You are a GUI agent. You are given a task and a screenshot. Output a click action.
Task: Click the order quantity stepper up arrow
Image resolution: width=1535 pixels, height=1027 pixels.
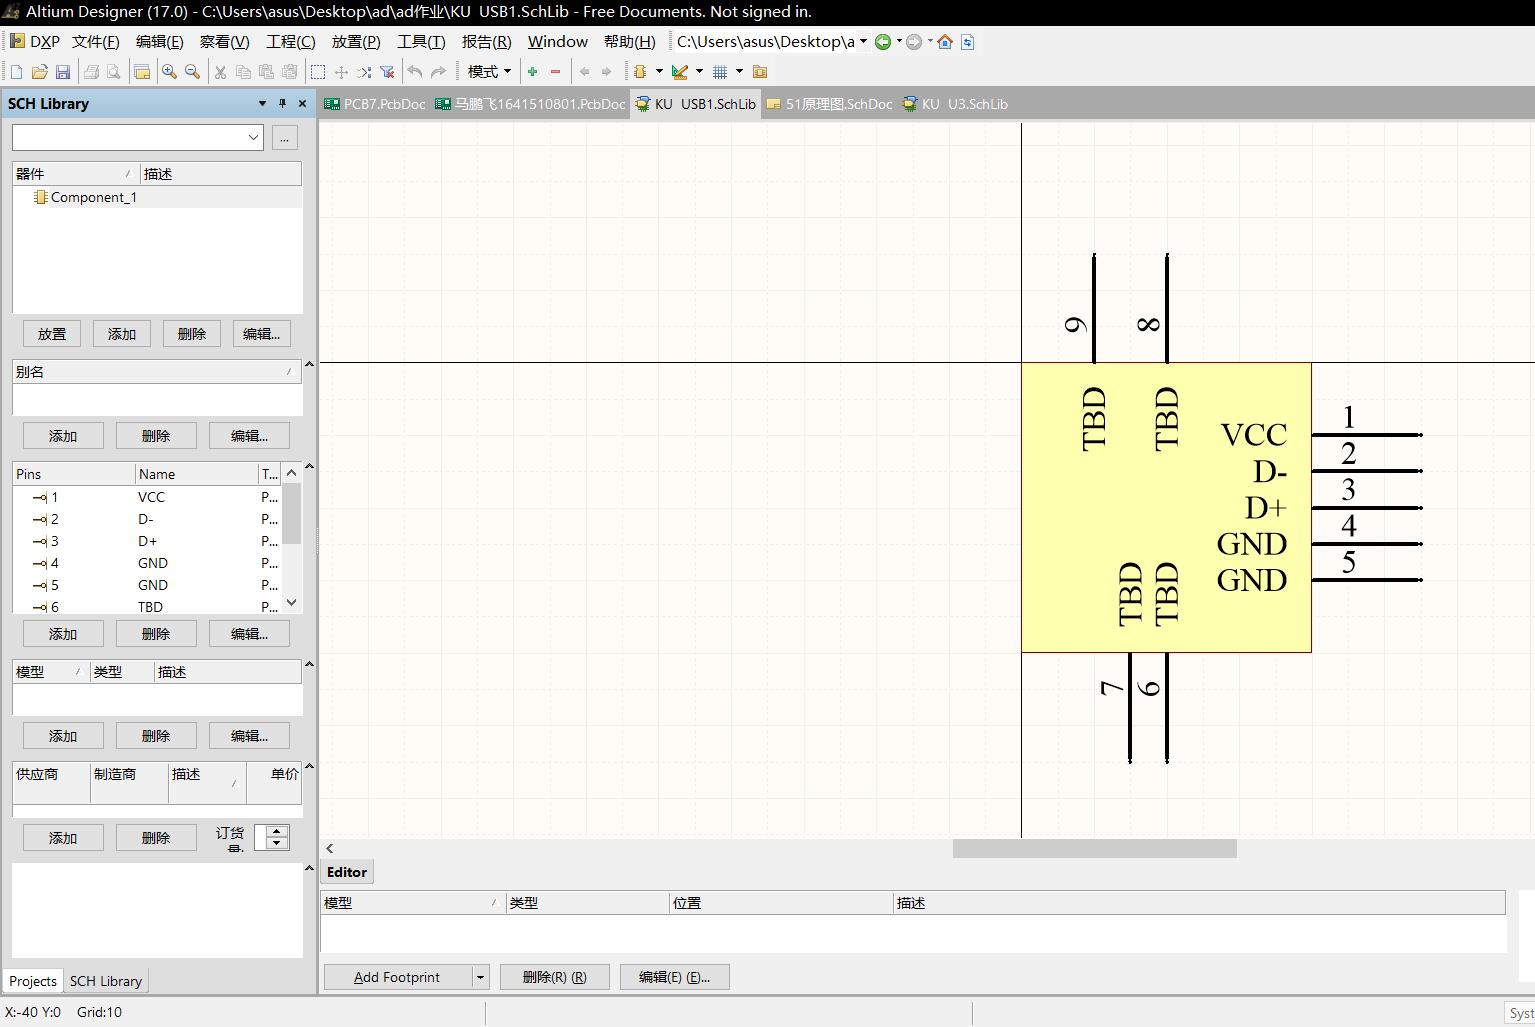click(278, 832)
